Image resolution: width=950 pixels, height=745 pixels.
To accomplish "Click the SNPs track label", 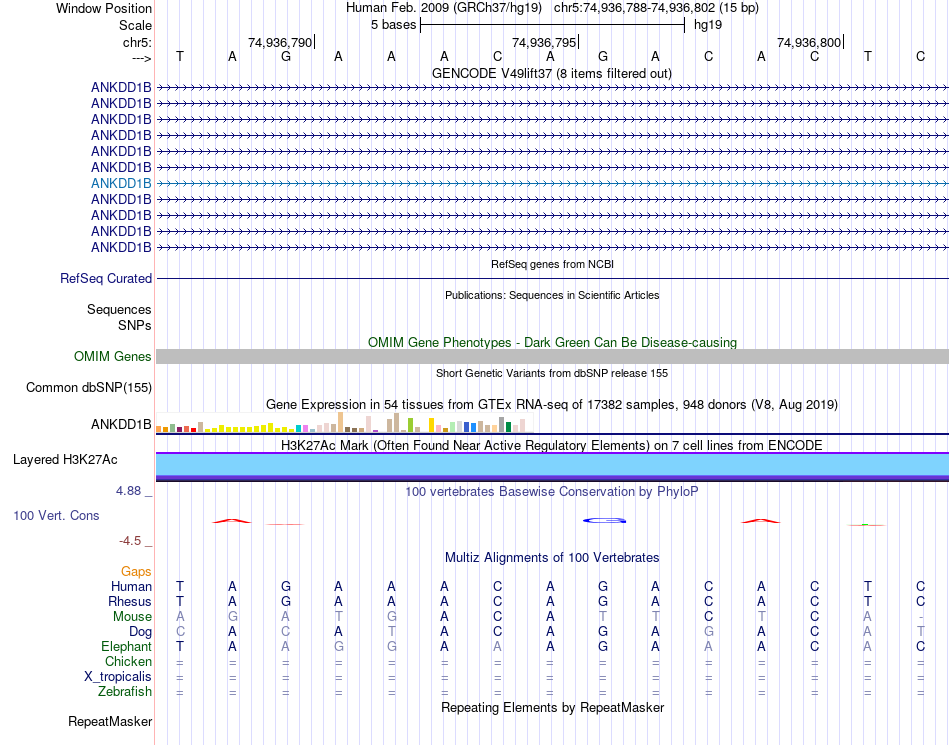I will pos(135,325).
